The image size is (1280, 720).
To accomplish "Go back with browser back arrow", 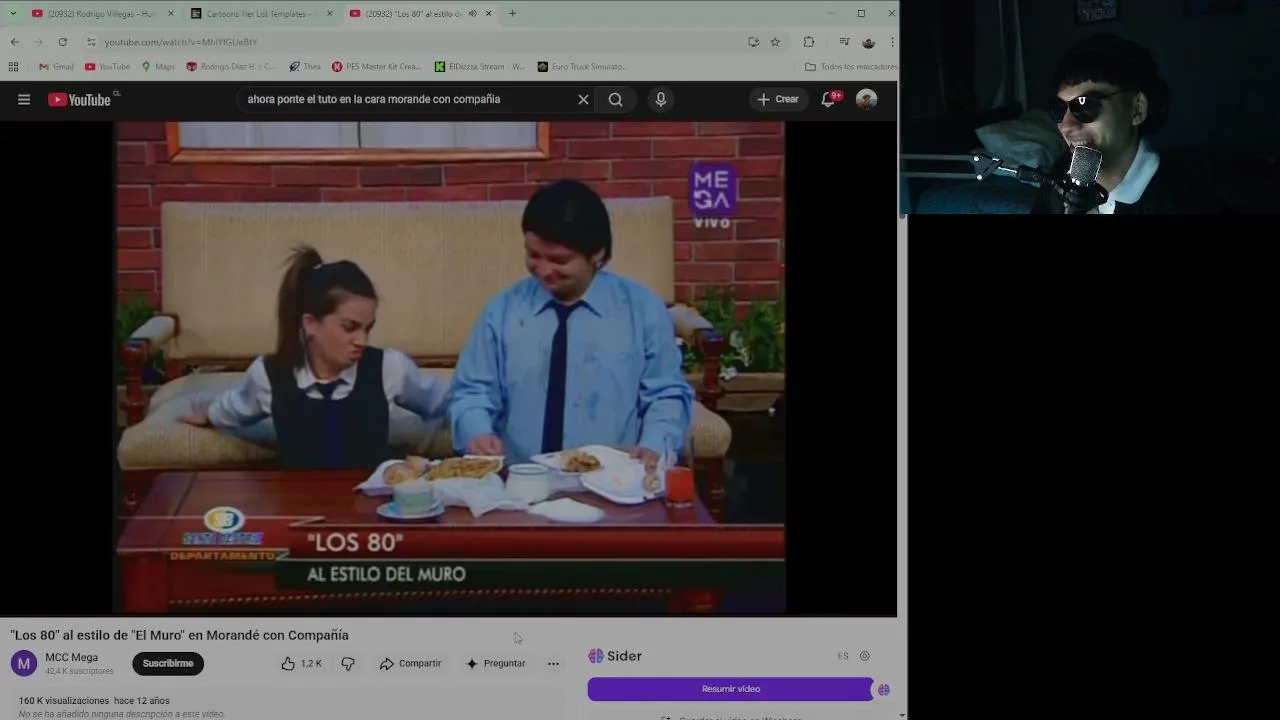I will coord(14,42).
